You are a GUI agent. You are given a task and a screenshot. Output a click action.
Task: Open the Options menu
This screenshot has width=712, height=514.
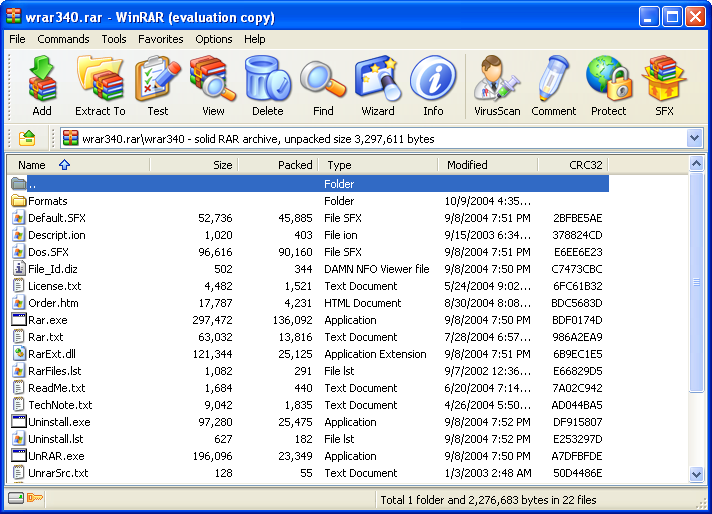tap(214, 39)
